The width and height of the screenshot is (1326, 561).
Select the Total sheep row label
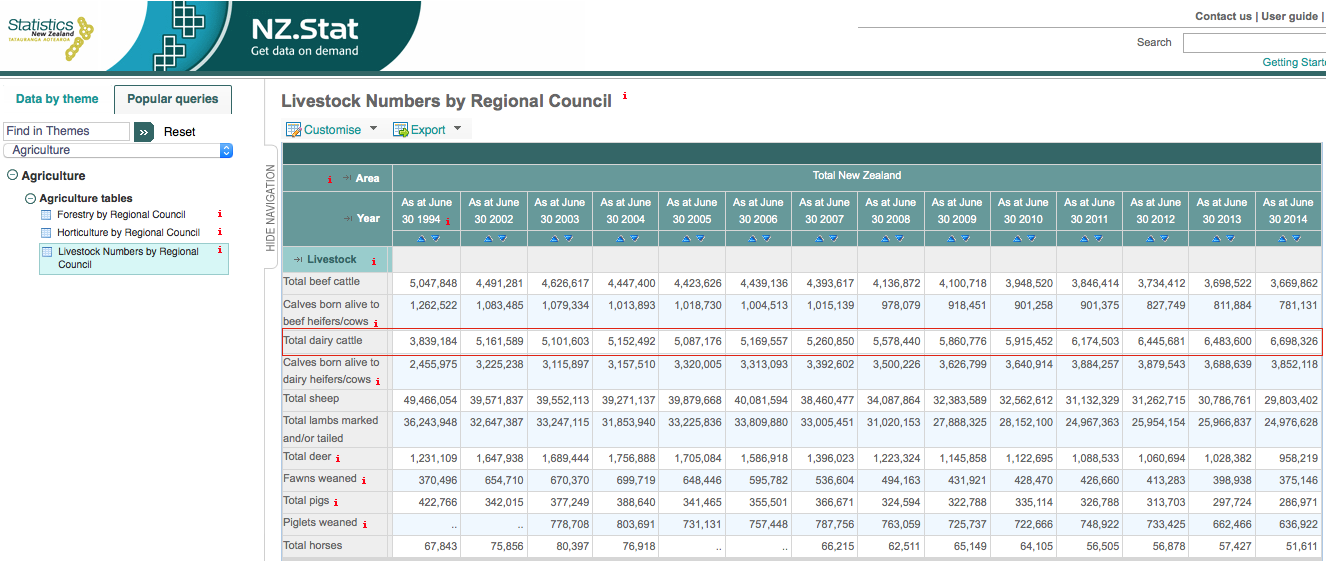pos(311,398)
